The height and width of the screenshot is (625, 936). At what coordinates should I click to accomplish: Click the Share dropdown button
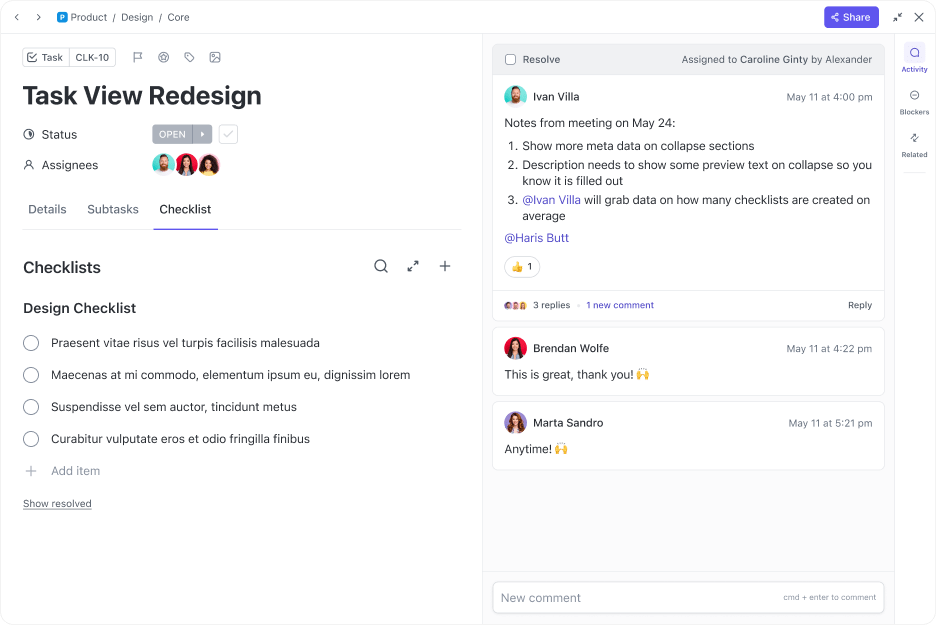coord(851,17)
